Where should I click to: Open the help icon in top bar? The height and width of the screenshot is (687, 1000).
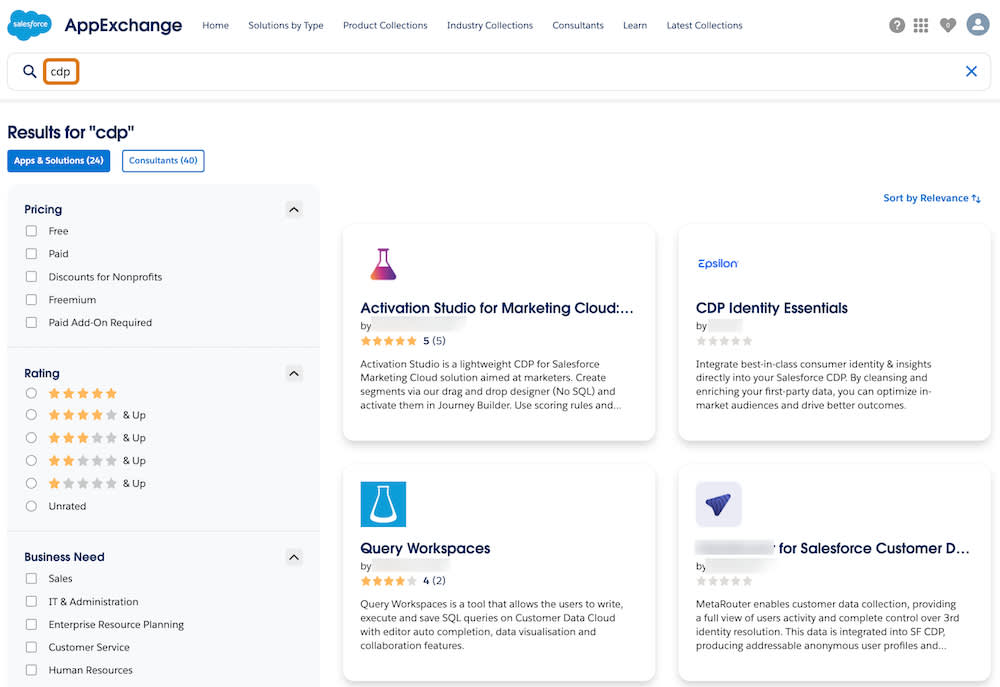tap(897, 24)
